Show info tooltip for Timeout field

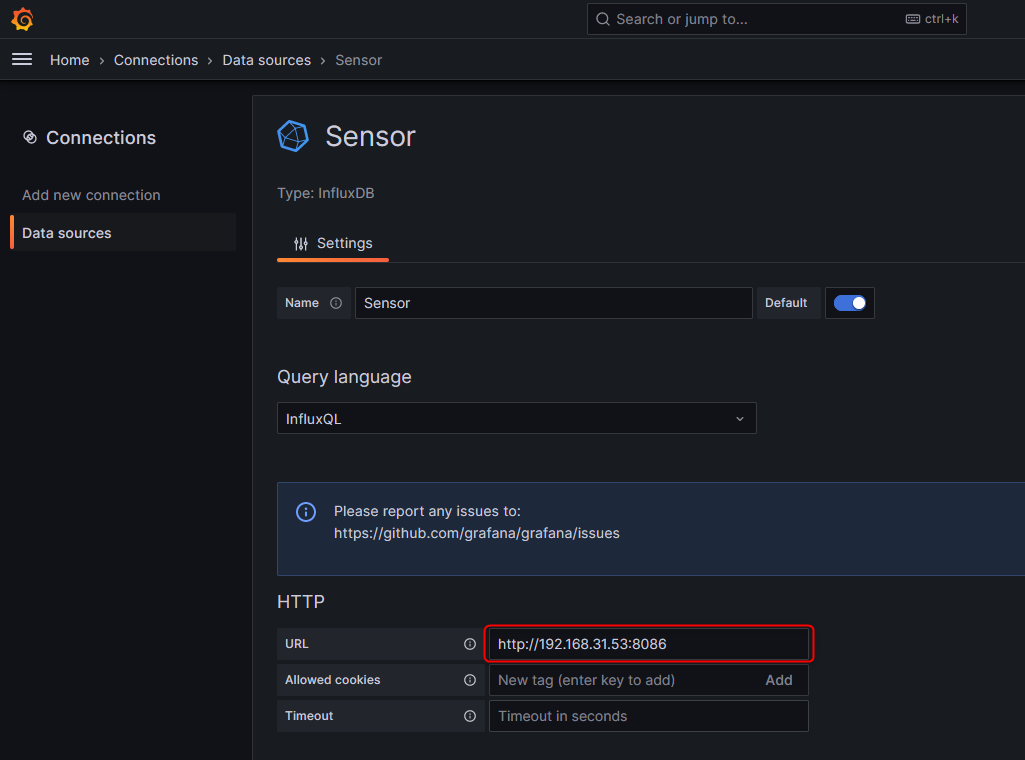point(470,716)
